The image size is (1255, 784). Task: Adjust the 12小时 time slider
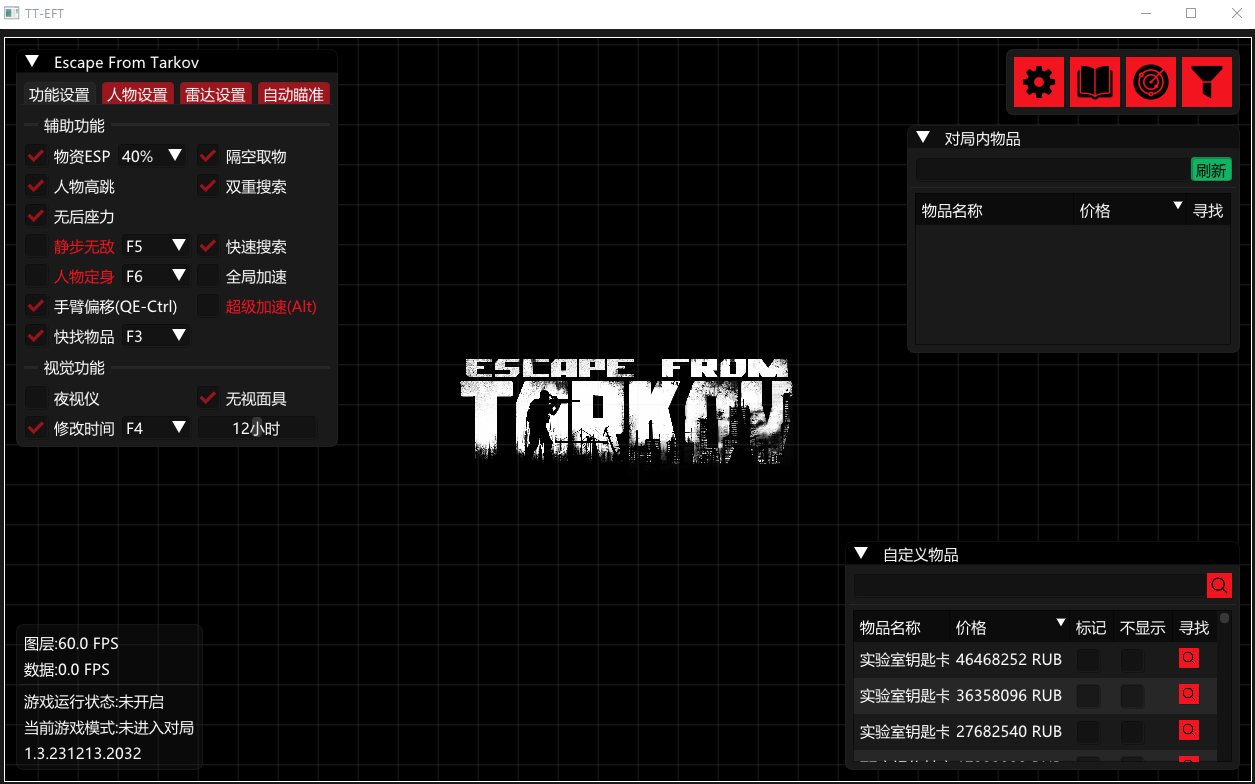256,428
